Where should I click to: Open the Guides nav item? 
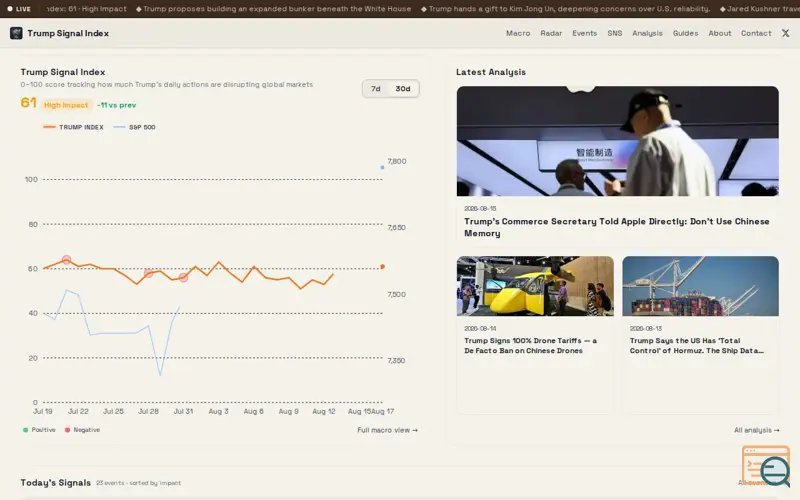pos(685,33)
